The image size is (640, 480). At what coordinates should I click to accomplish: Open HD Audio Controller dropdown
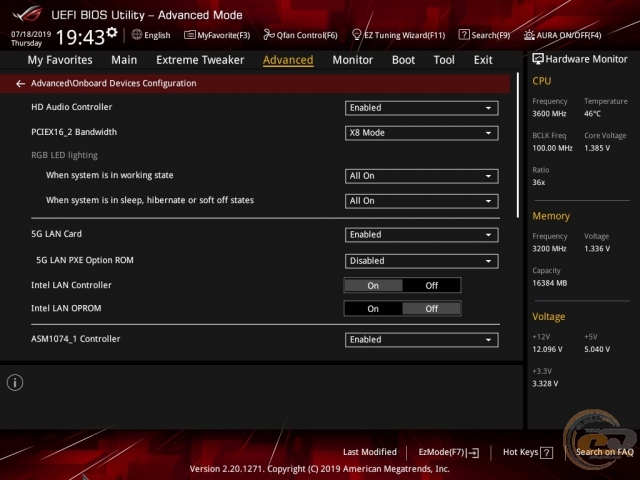pyautogui.click(x=422, y=108)
